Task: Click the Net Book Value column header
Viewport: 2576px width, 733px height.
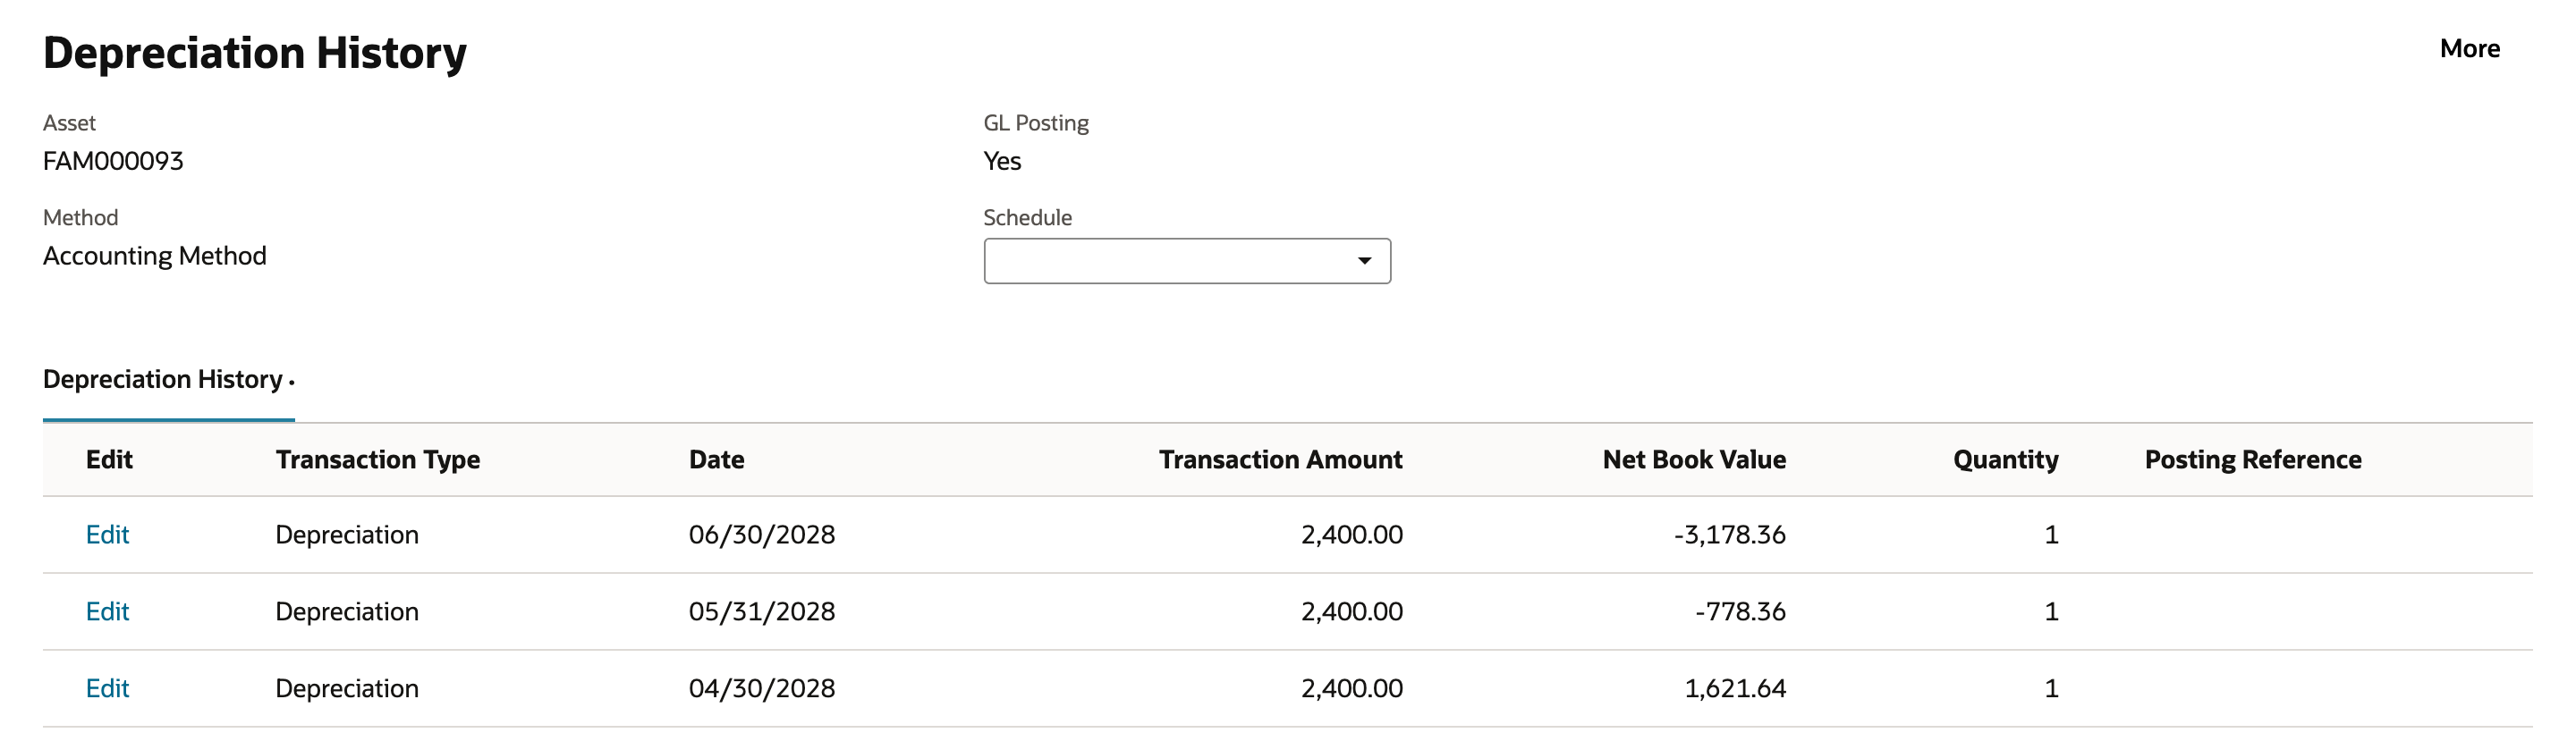Action: (x=1694, y=459)
